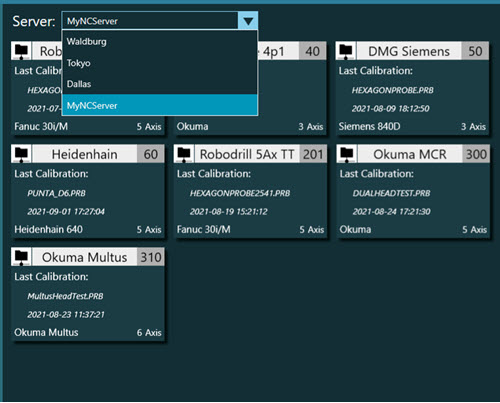Click the Heidenhain machine folder icon
The height and width of the screenshot is (403, 500).
click(21, 154)
